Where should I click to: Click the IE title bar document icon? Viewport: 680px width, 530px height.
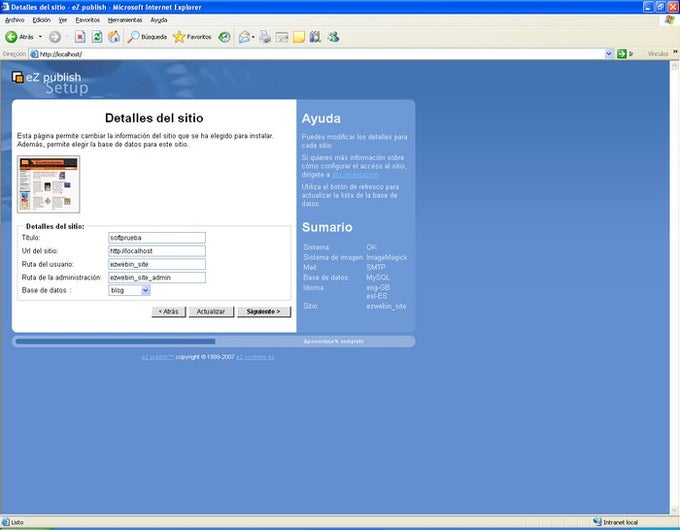pyautogui.click(x=5, y=7)
